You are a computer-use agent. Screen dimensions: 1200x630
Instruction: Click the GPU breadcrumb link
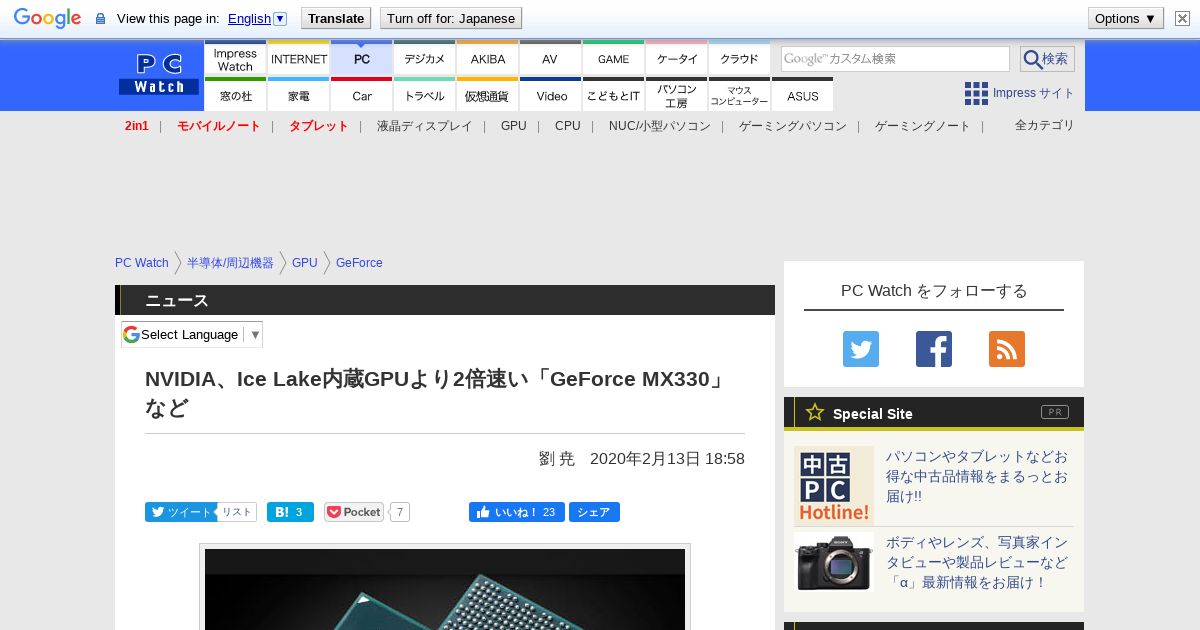coord(305,263)
